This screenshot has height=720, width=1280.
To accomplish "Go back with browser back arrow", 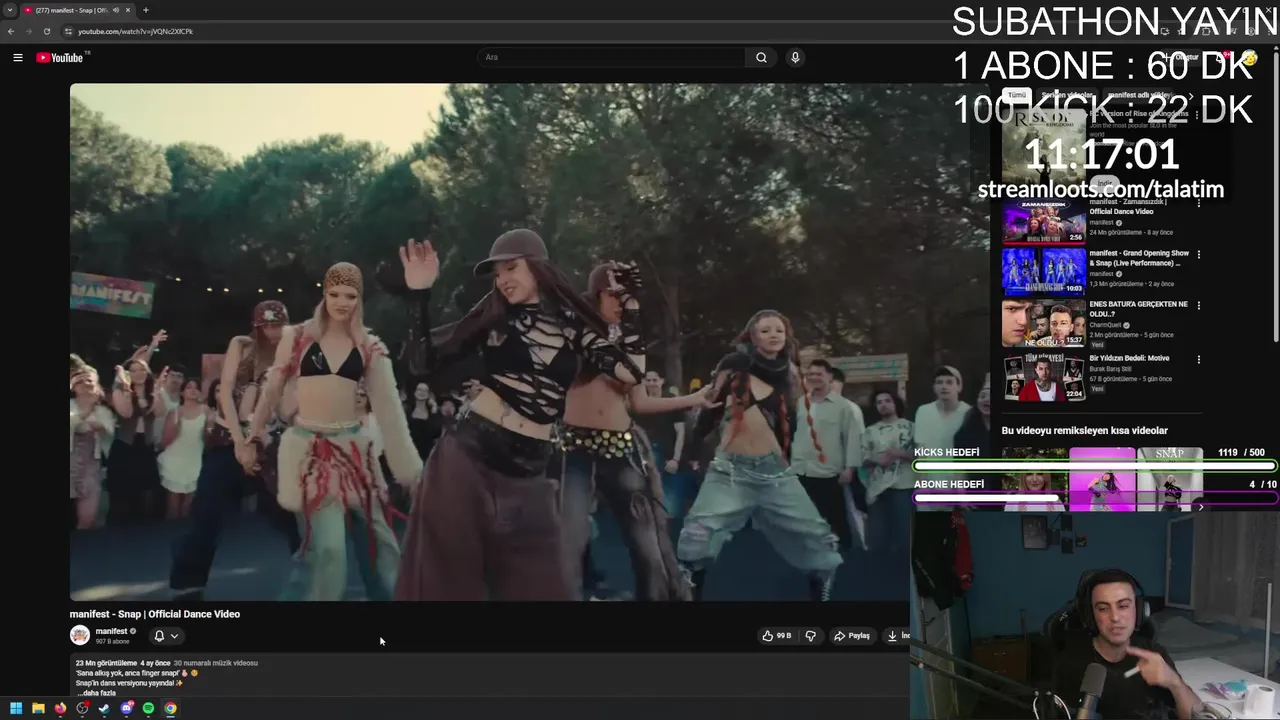I will pyautogui.click(x=11, y=31).
